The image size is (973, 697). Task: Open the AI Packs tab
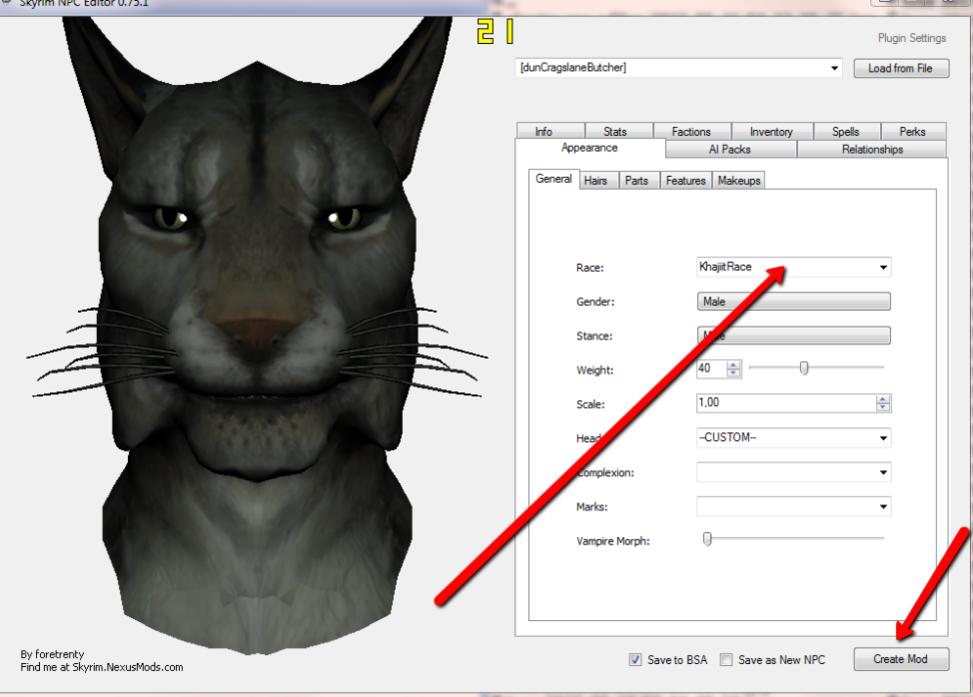(730, 149)
